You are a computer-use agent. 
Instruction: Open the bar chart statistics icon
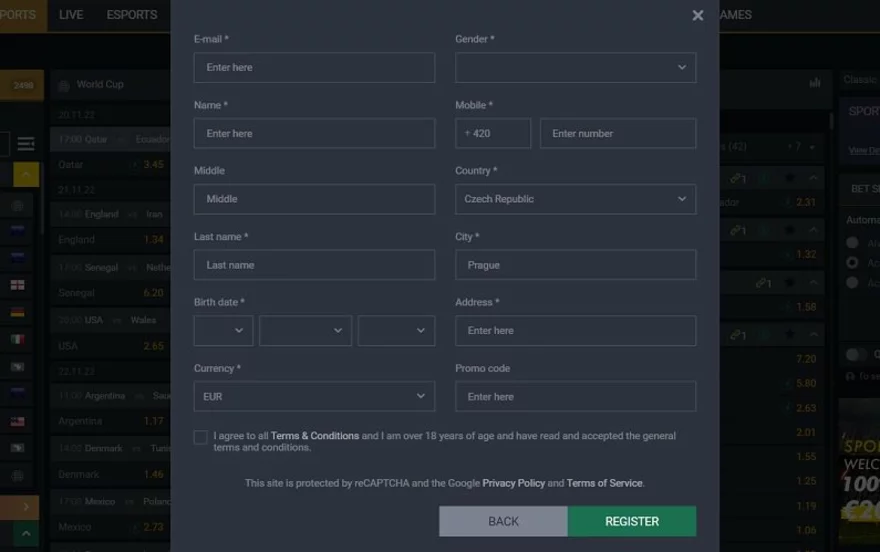[815, 83]
